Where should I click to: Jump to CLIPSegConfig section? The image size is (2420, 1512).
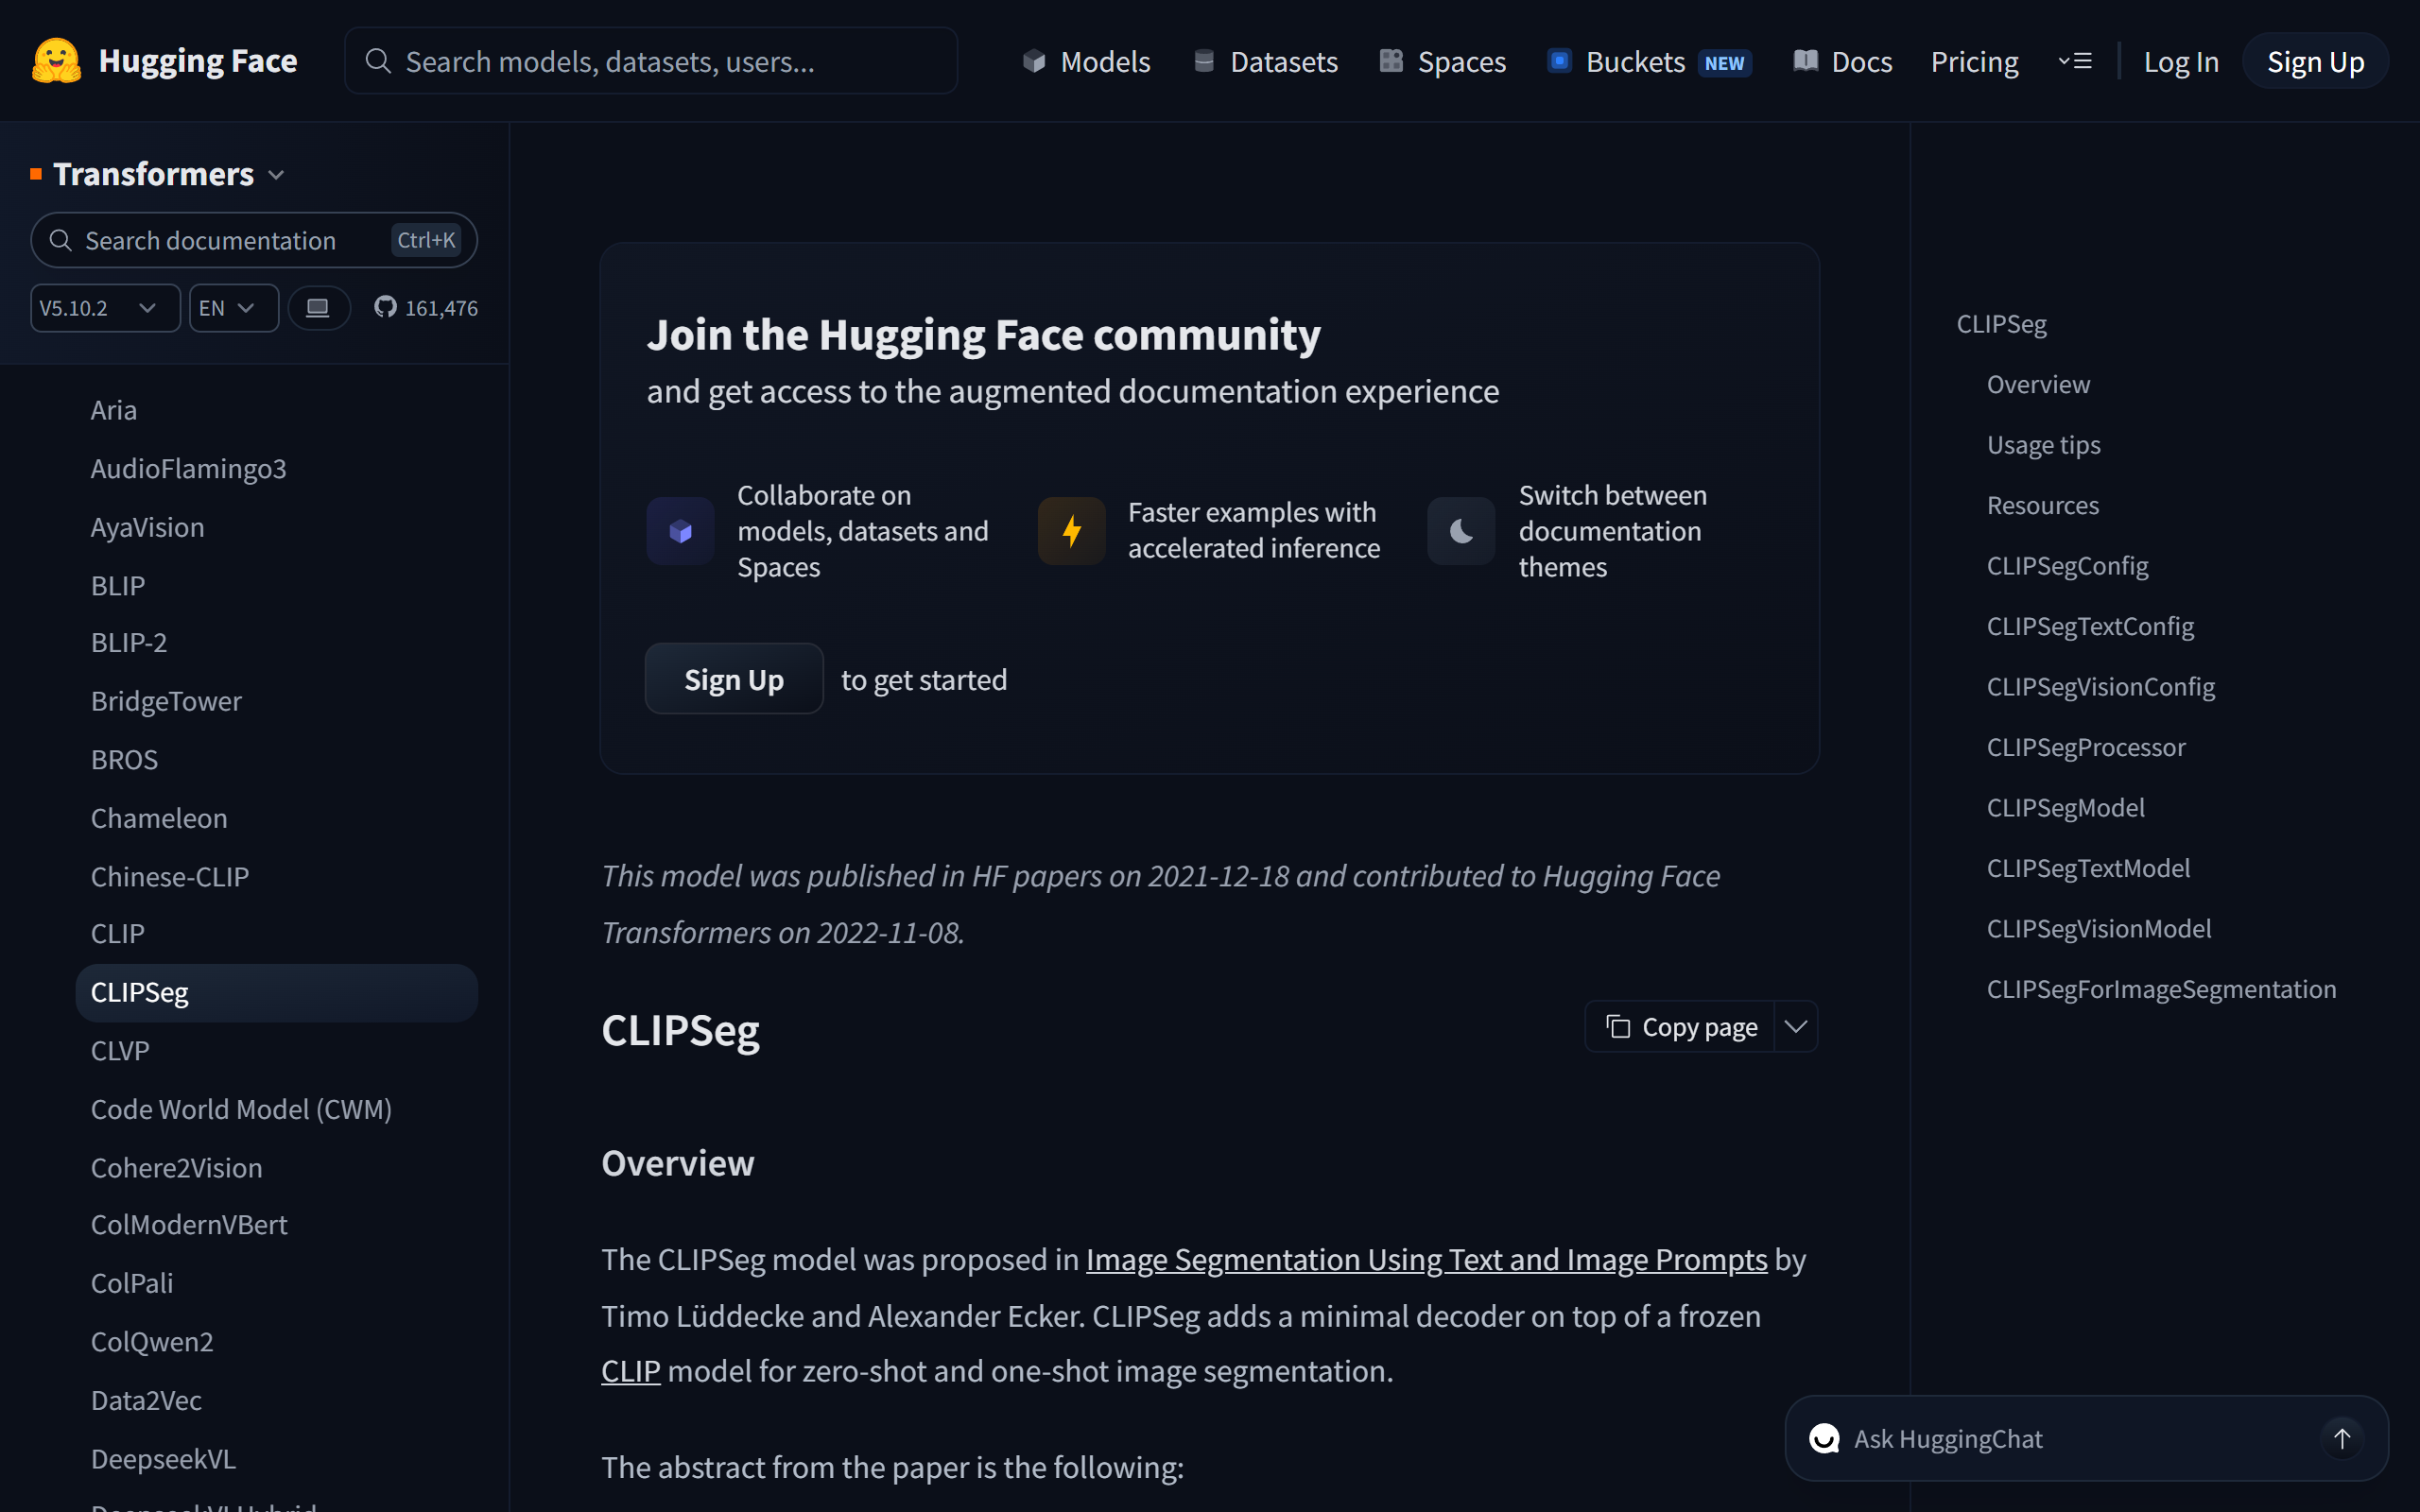(x=2067, y=566)
